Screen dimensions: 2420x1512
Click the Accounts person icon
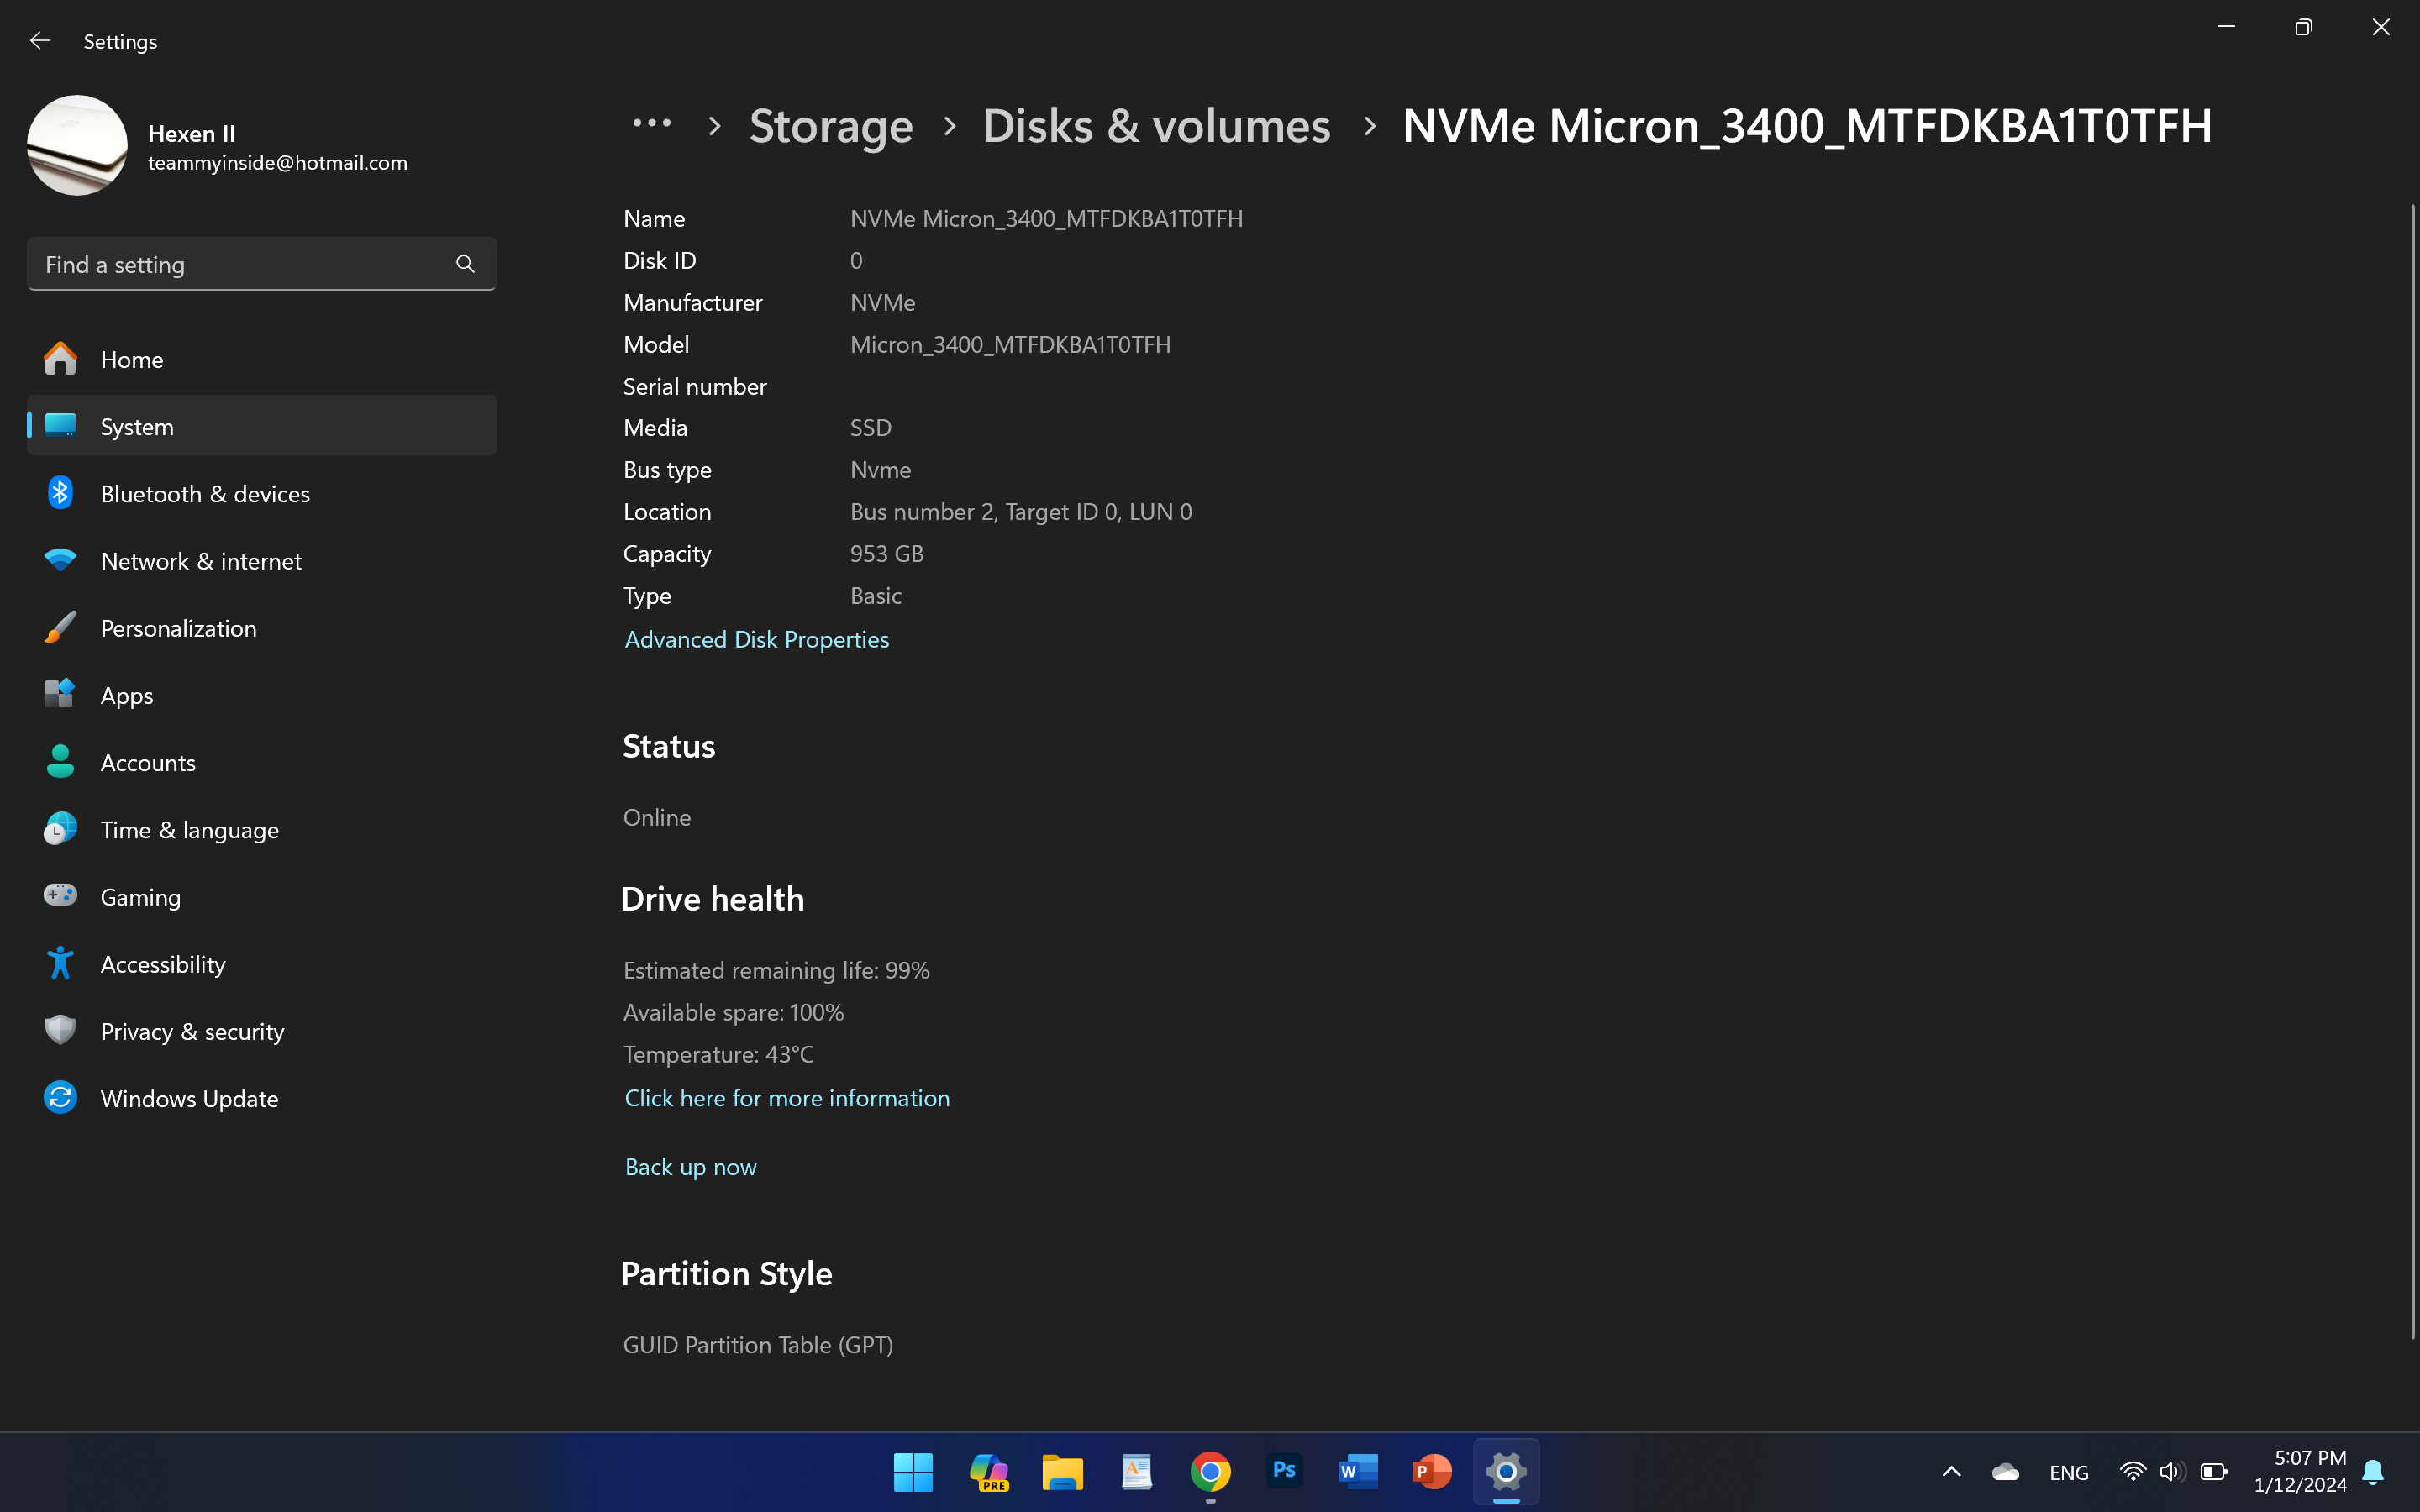(60, 762)
